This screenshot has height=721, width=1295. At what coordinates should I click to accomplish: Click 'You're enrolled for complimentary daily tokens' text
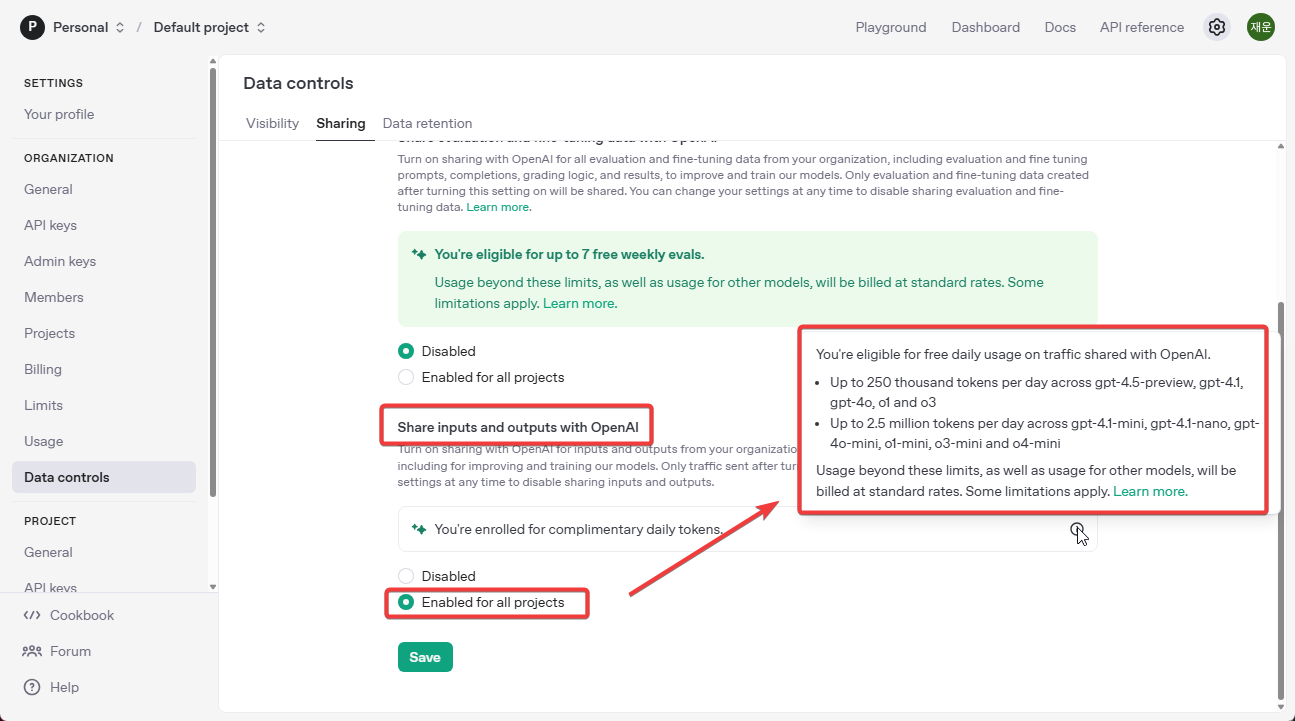(x=578, y=529)
